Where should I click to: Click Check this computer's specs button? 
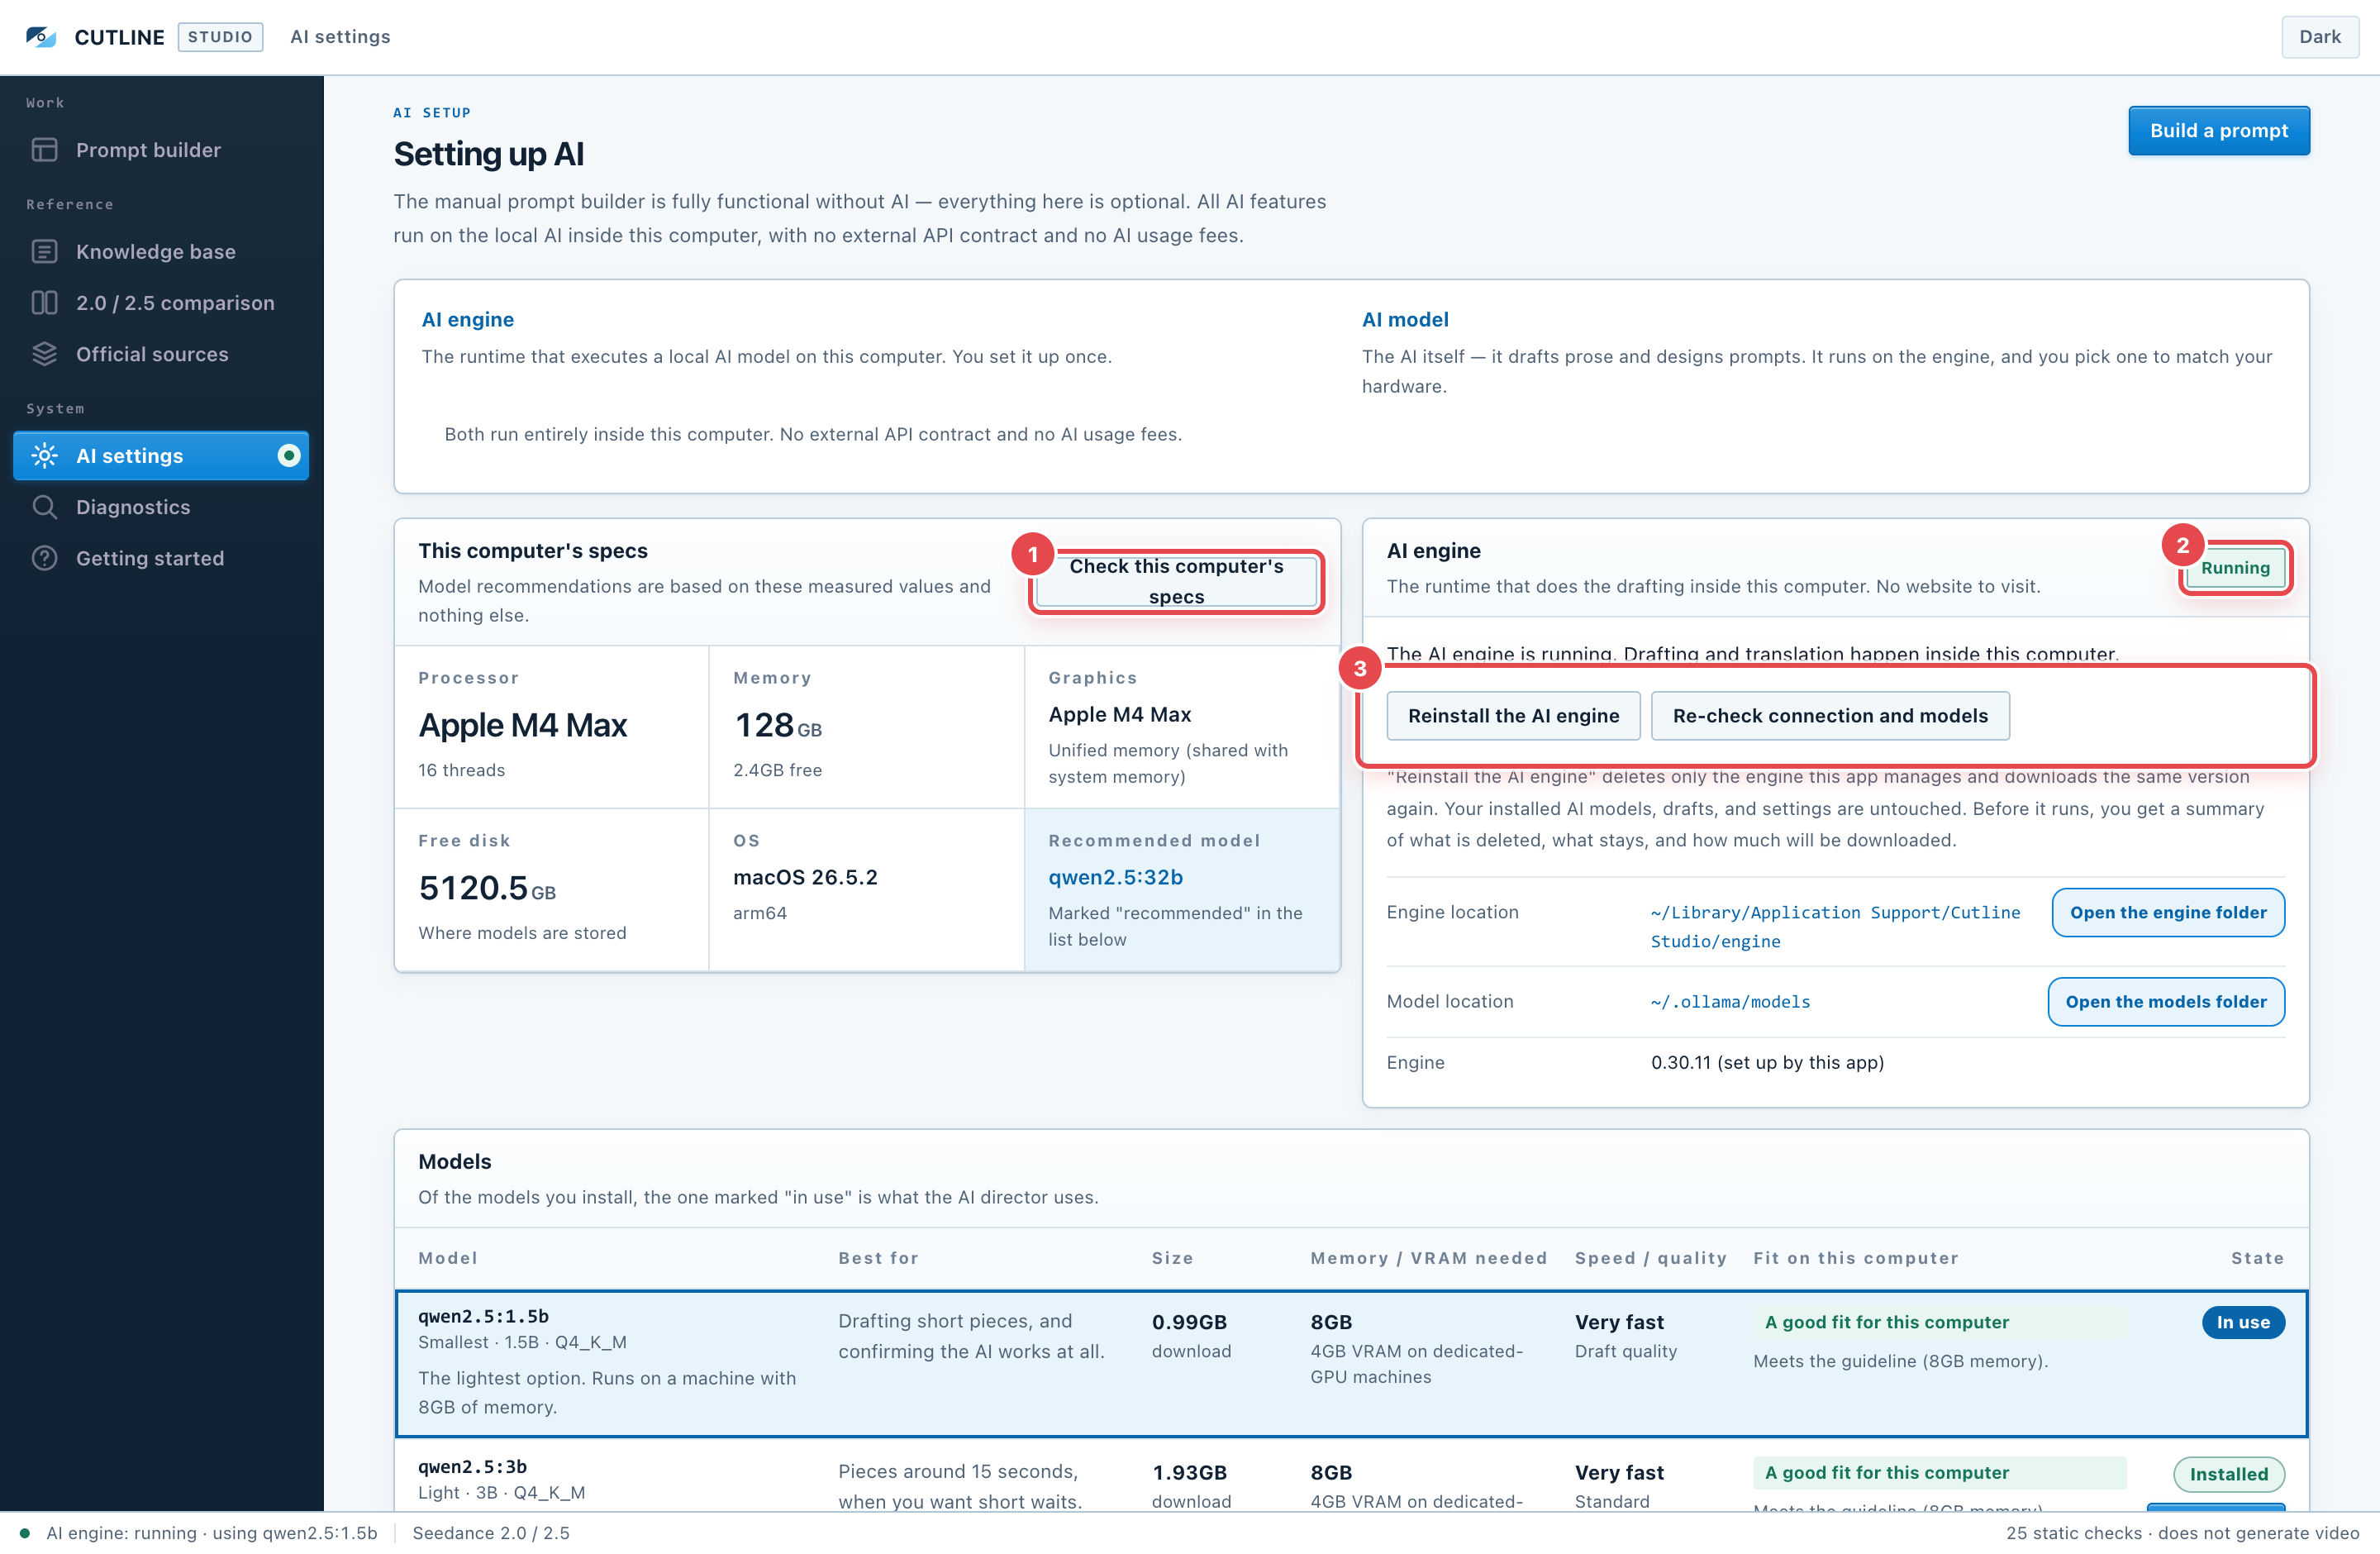point(1176,581)
